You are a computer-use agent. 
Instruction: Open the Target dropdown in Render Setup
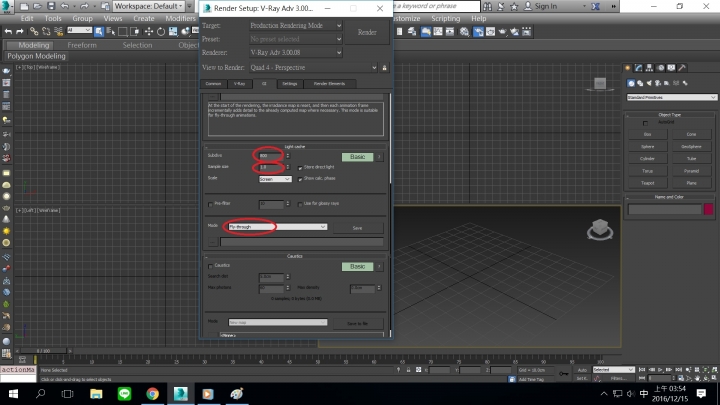click(x=296, y=25)
